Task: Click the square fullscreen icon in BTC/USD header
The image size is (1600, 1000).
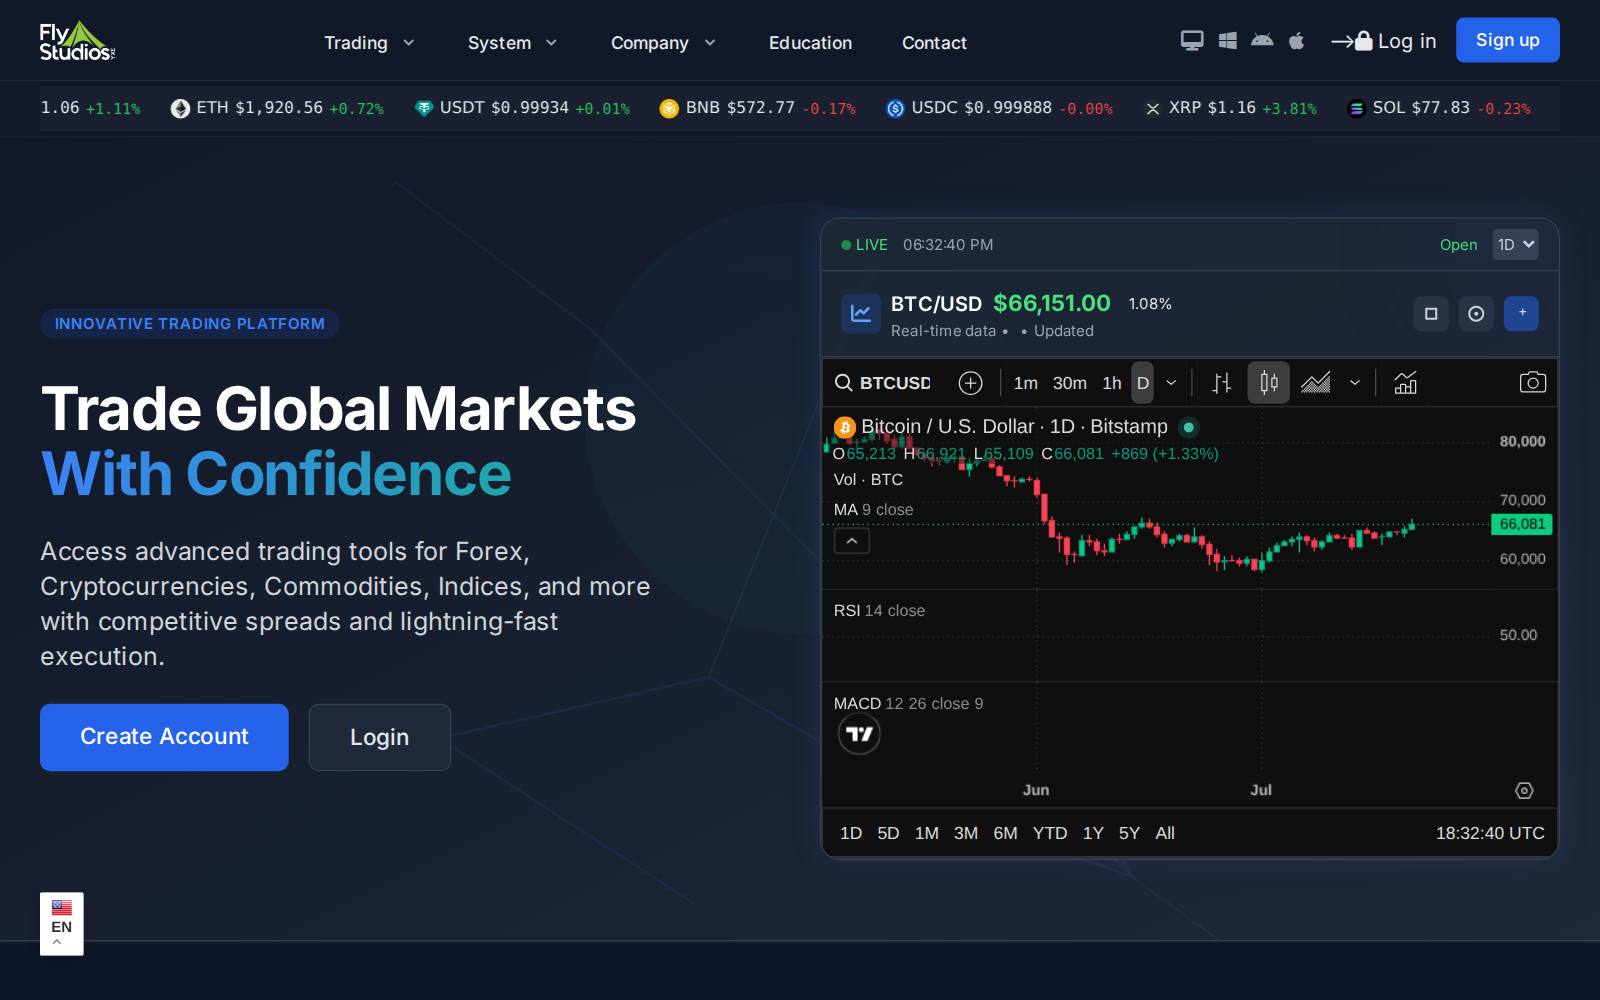Action: tap(1431, 313)
